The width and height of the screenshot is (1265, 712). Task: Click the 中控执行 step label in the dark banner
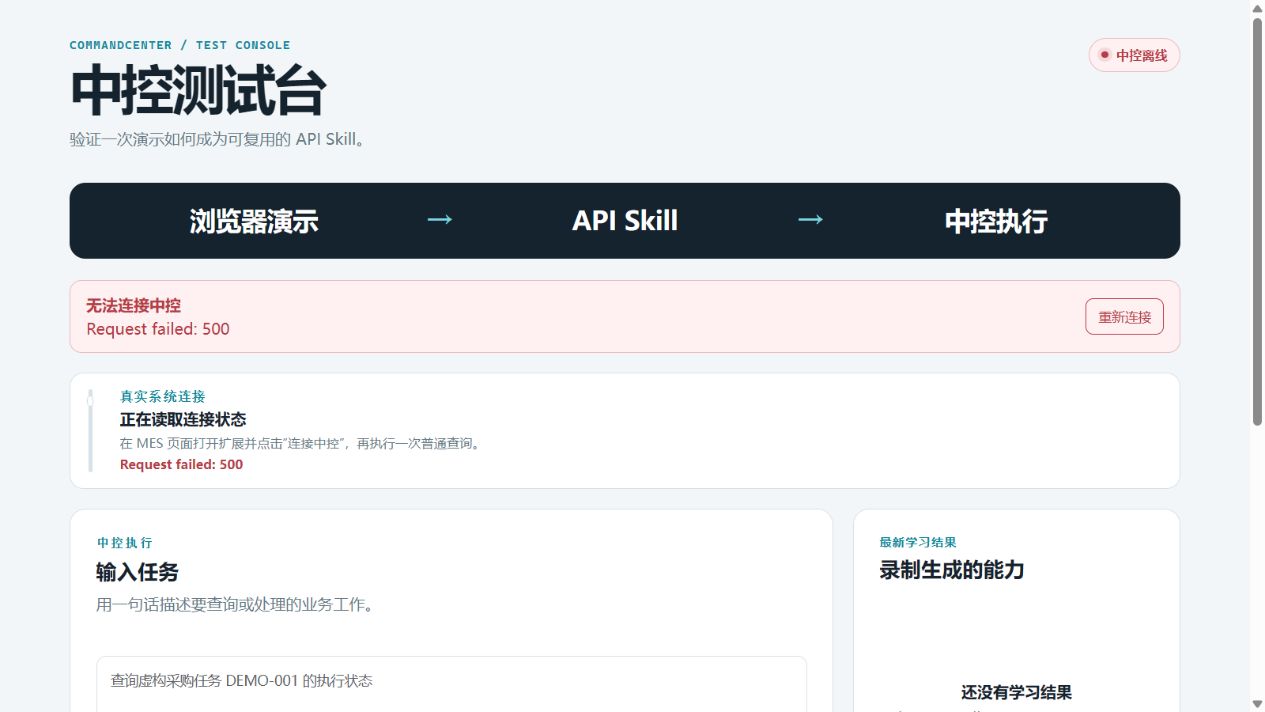tap(996, 221)
